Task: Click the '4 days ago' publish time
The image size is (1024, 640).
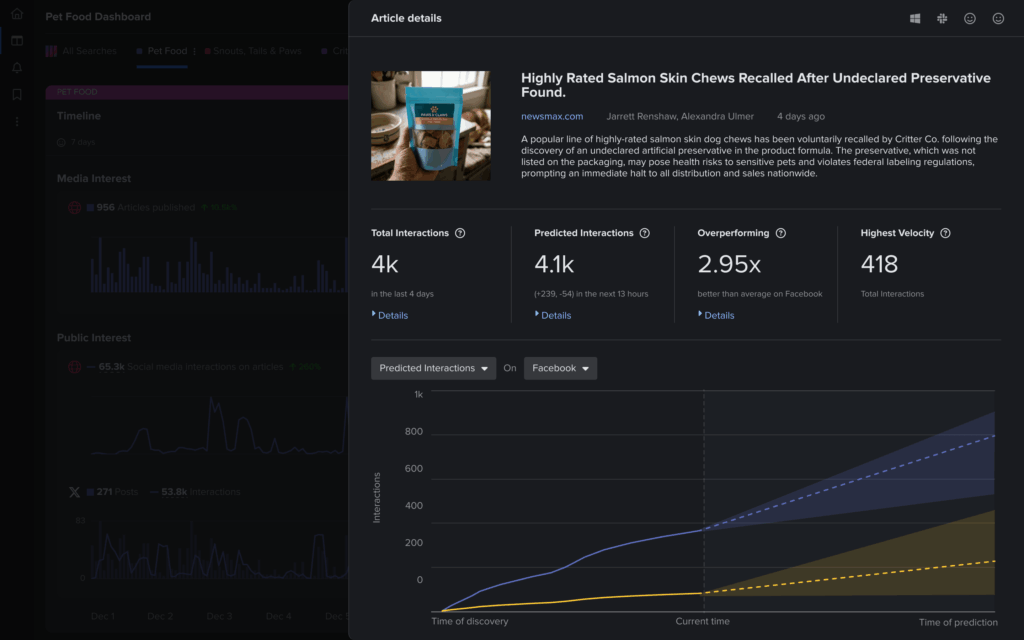Action: (801, 116)
